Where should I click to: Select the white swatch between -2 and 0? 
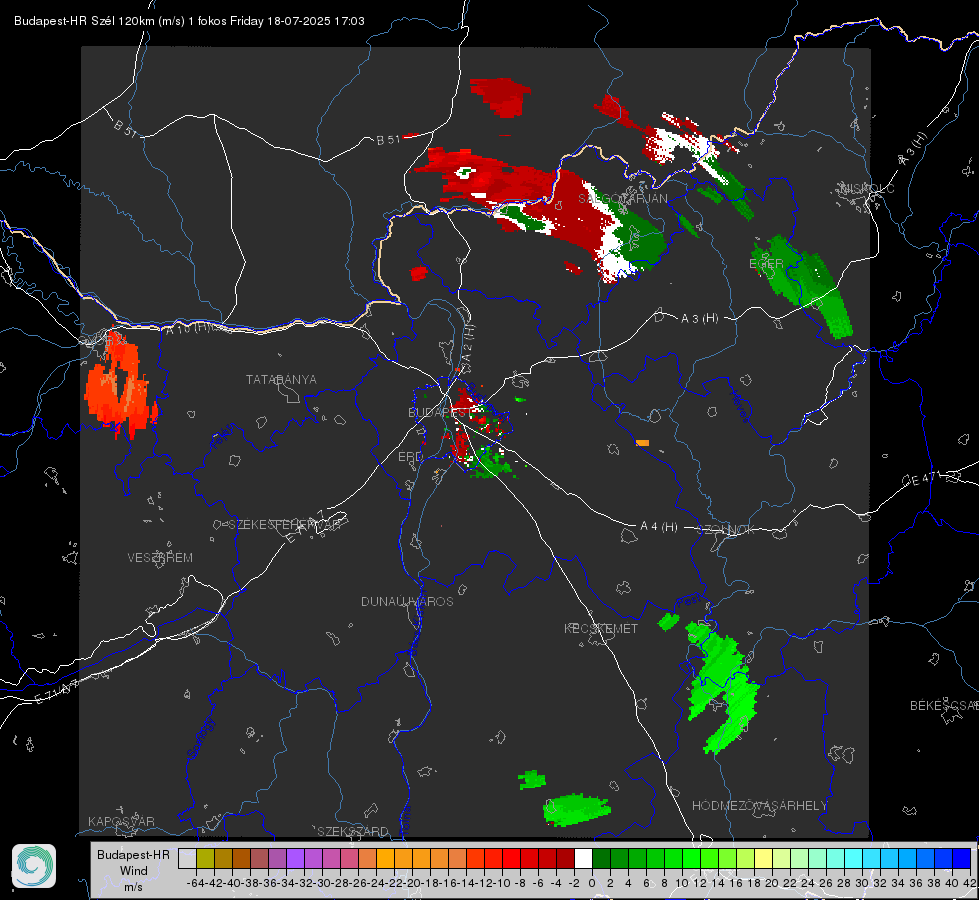pos(583,858)
